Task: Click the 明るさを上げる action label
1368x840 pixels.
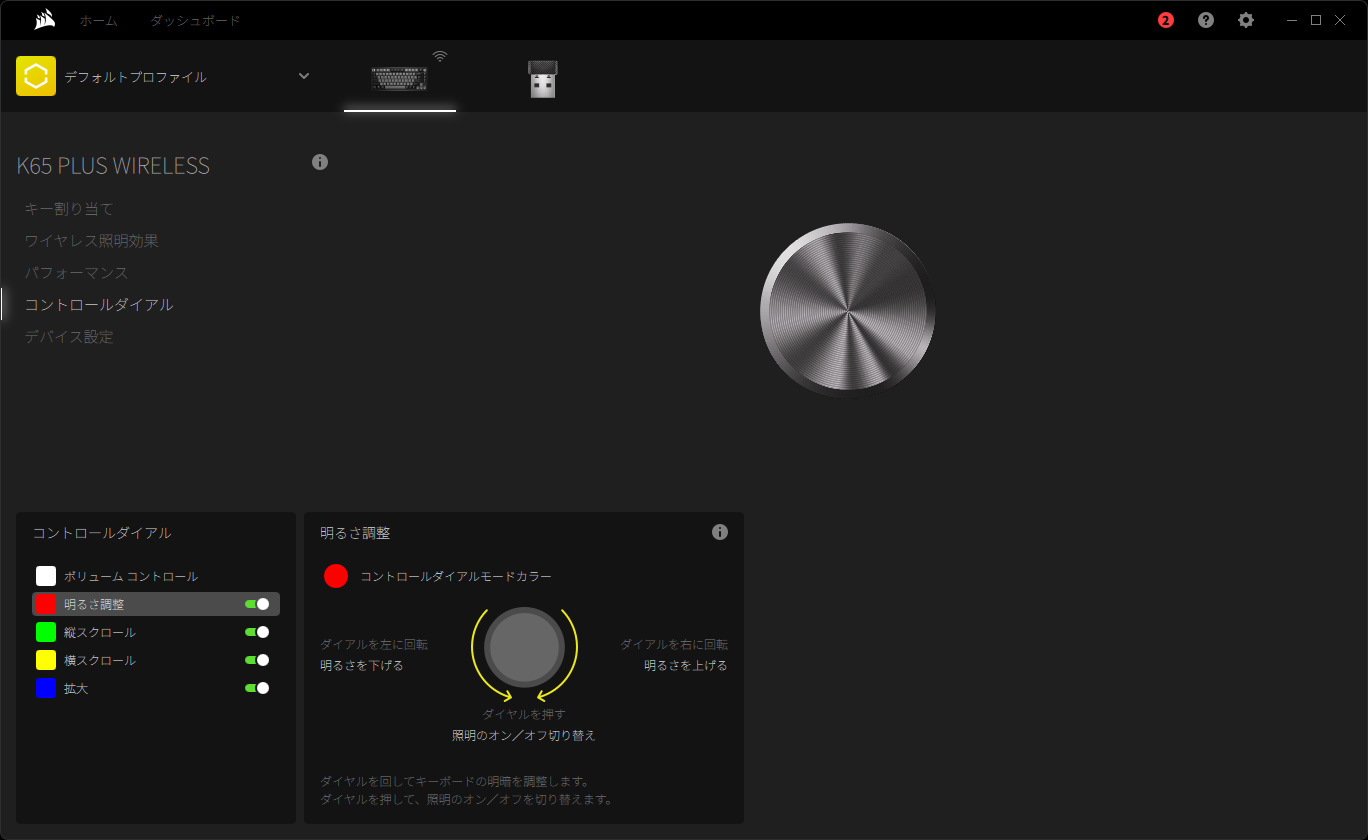Action: click(x=686, y=665)
